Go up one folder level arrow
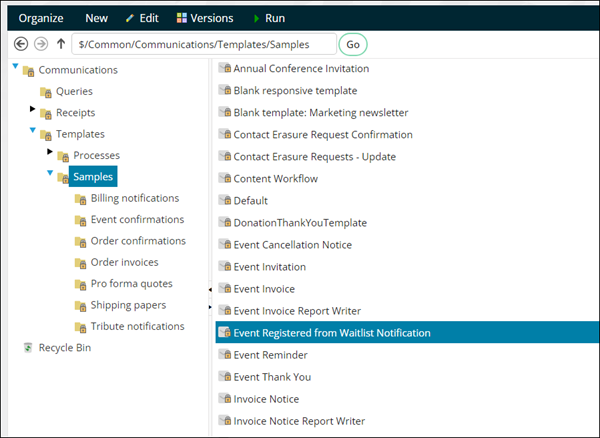600x438 pixels. (61, 44)
